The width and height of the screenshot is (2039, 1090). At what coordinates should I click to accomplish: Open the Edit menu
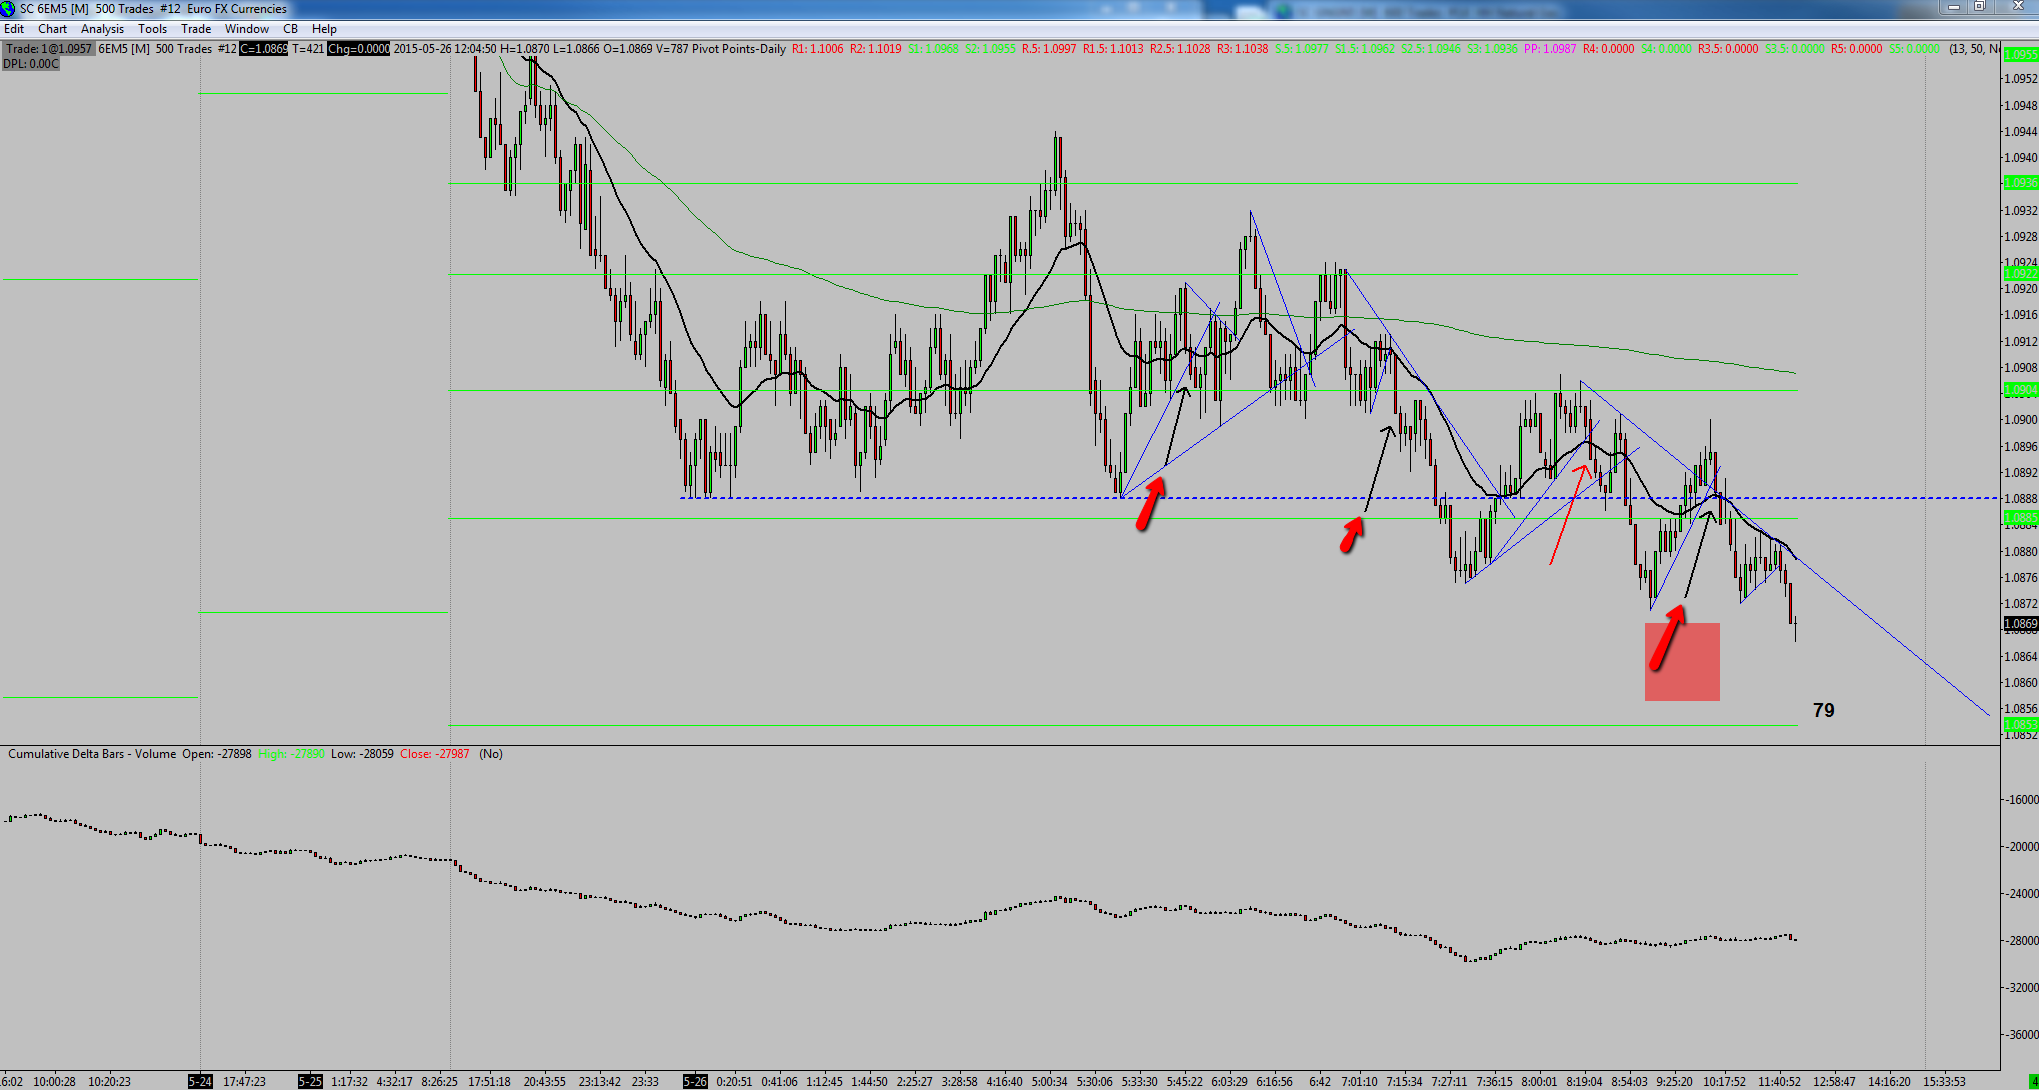click(14, 29)
